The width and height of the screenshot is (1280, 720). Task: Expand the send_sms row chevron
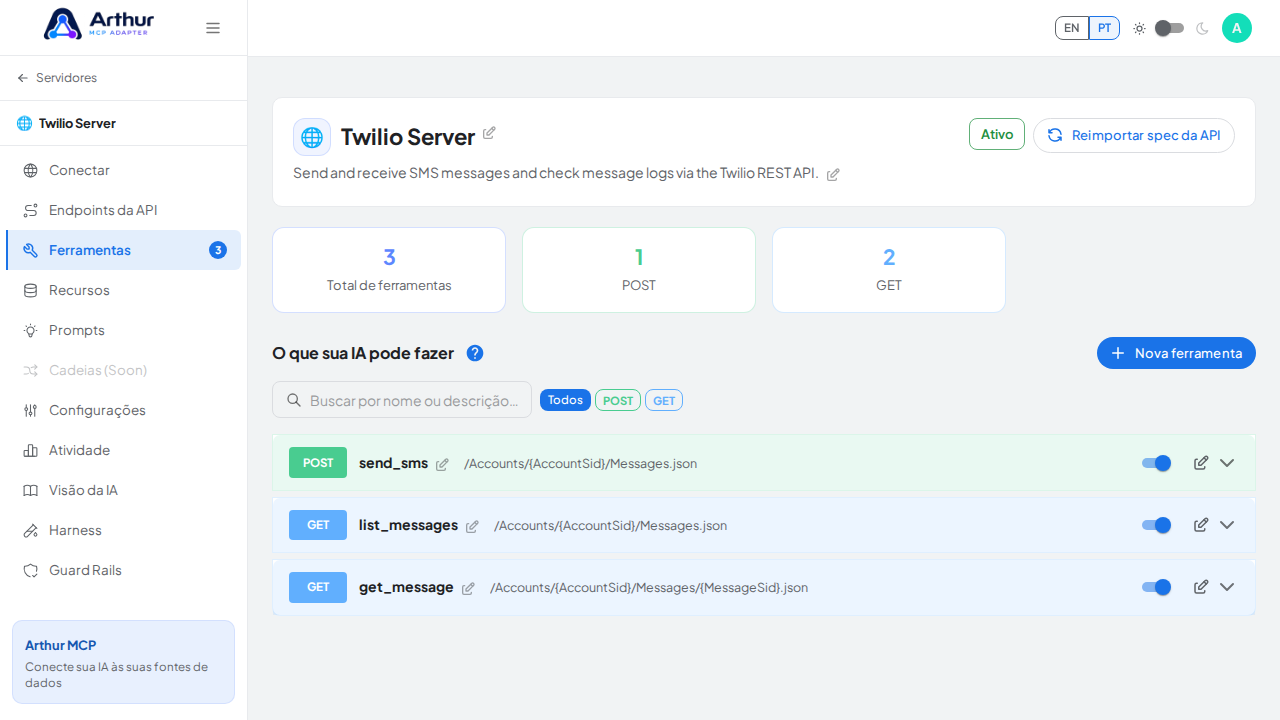click(1227, 463)
